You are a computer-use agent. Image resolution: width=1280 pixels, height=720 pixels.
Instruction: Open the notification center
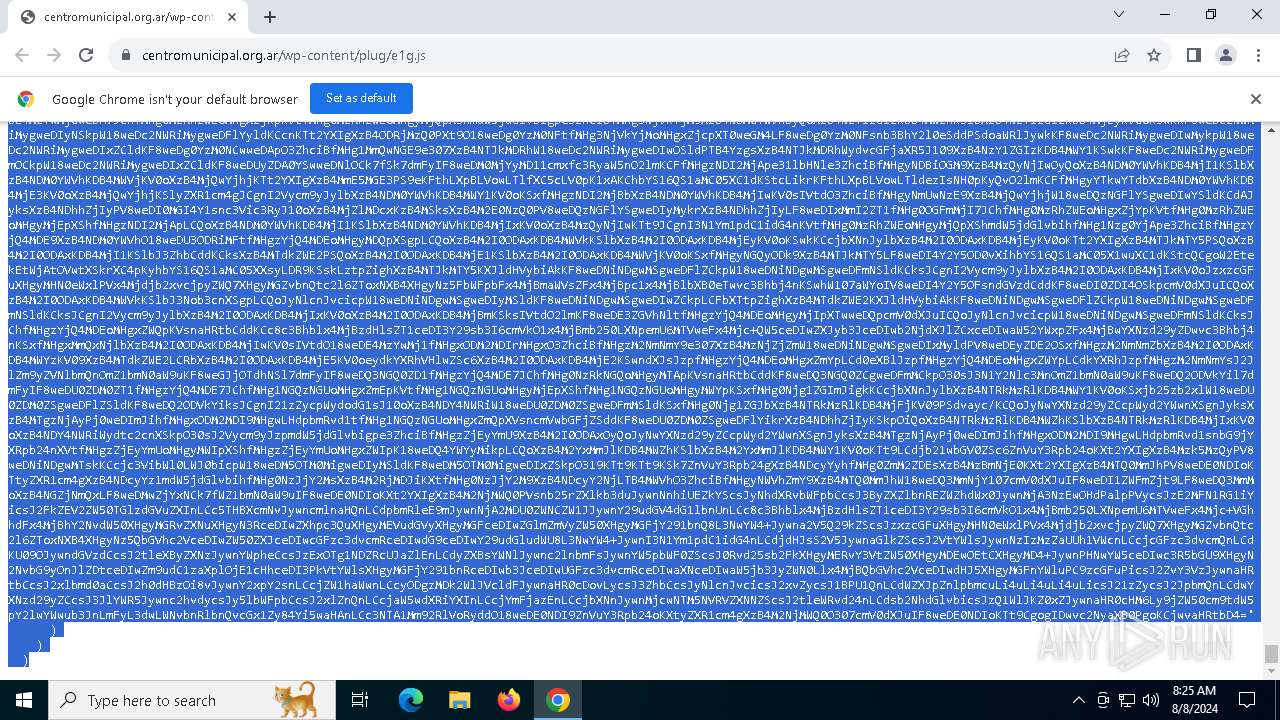(1247, 700)
